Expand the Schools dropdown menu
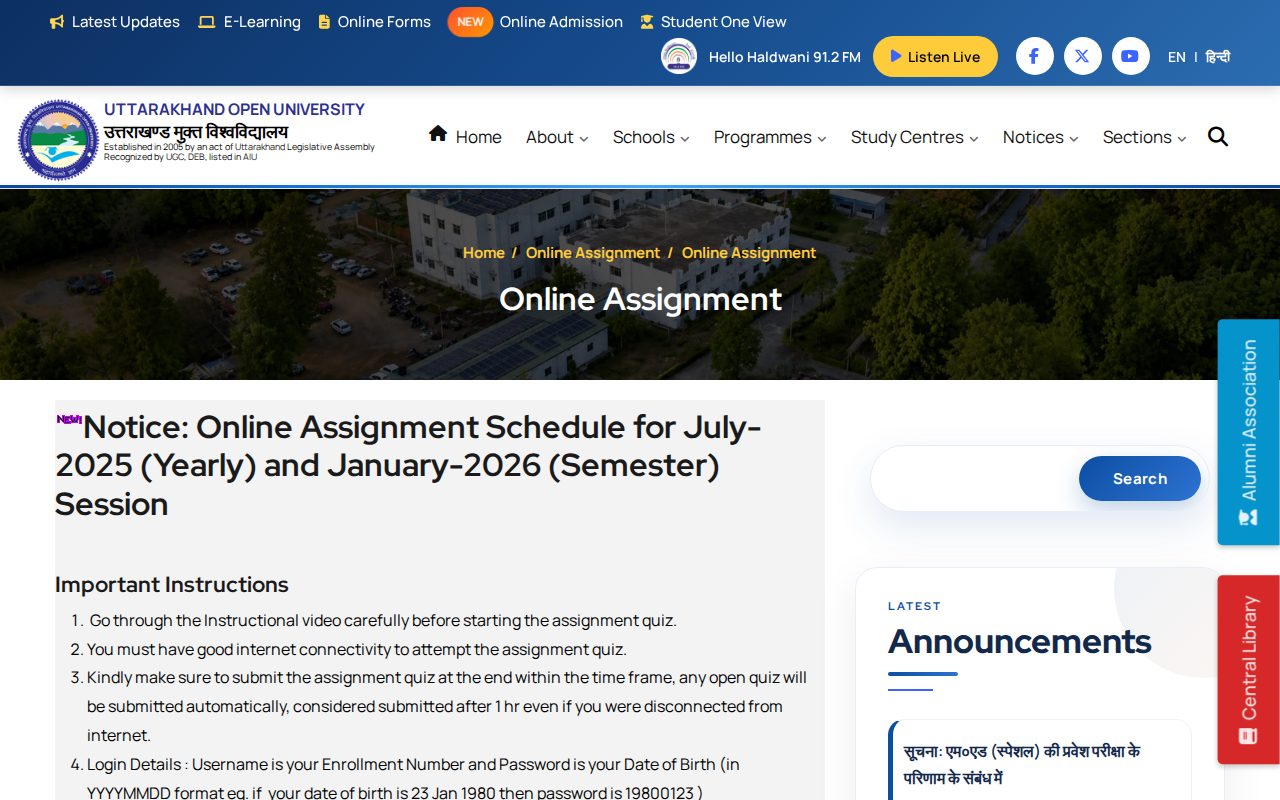 (x=651, y=137)
